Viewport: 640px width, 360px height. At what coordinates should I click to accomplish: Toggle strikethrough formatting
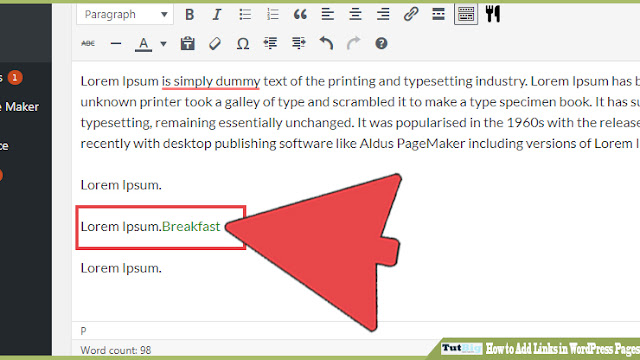88,43
